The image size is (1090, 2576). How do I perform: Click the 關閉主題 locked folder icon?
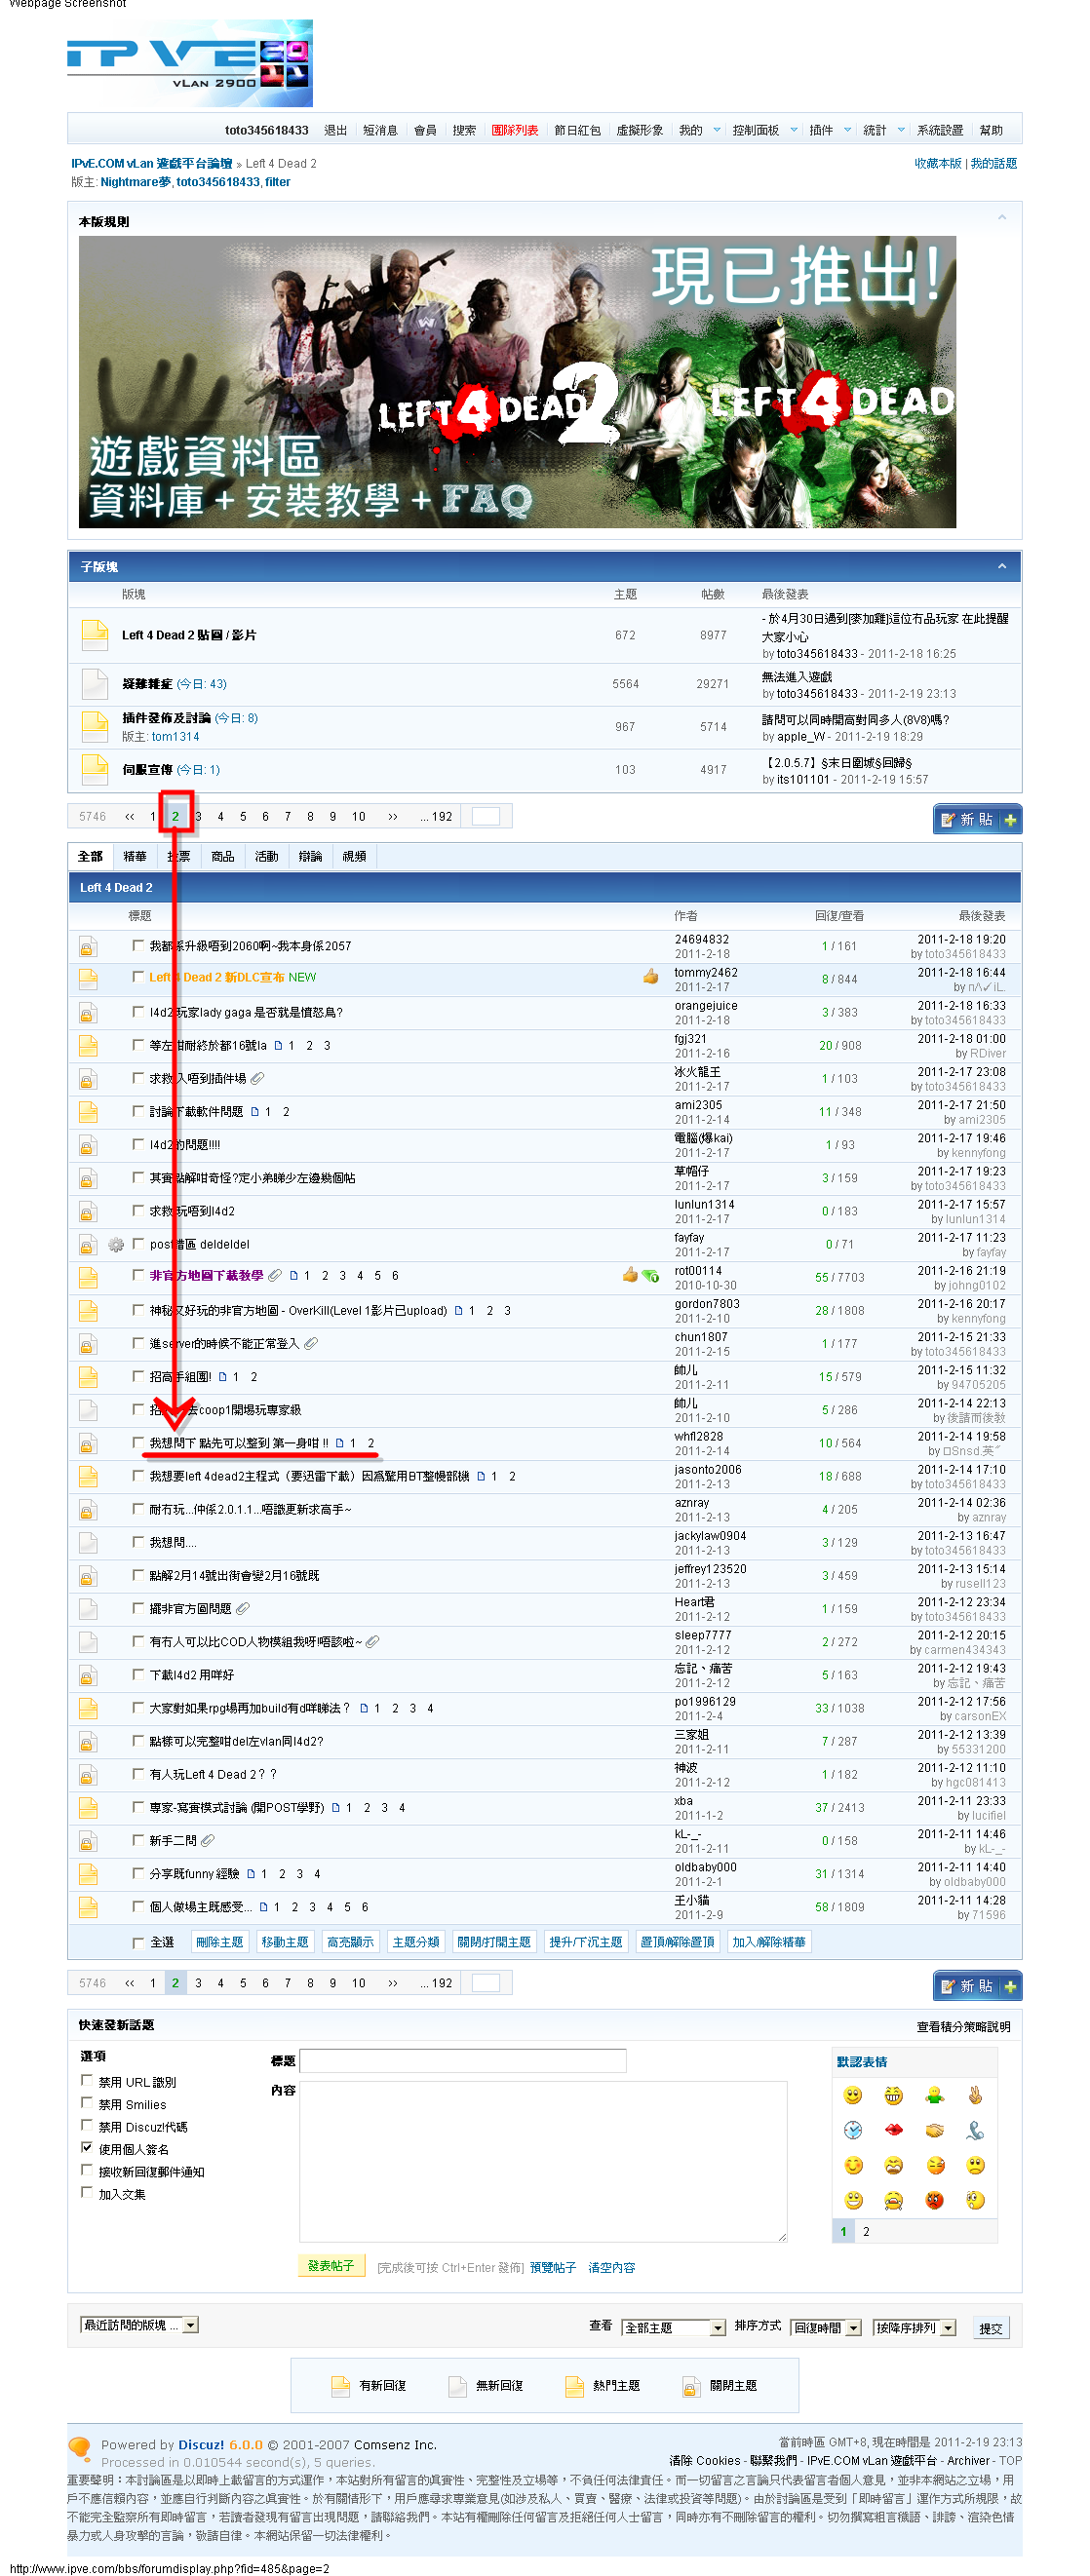coord(691,2386)
